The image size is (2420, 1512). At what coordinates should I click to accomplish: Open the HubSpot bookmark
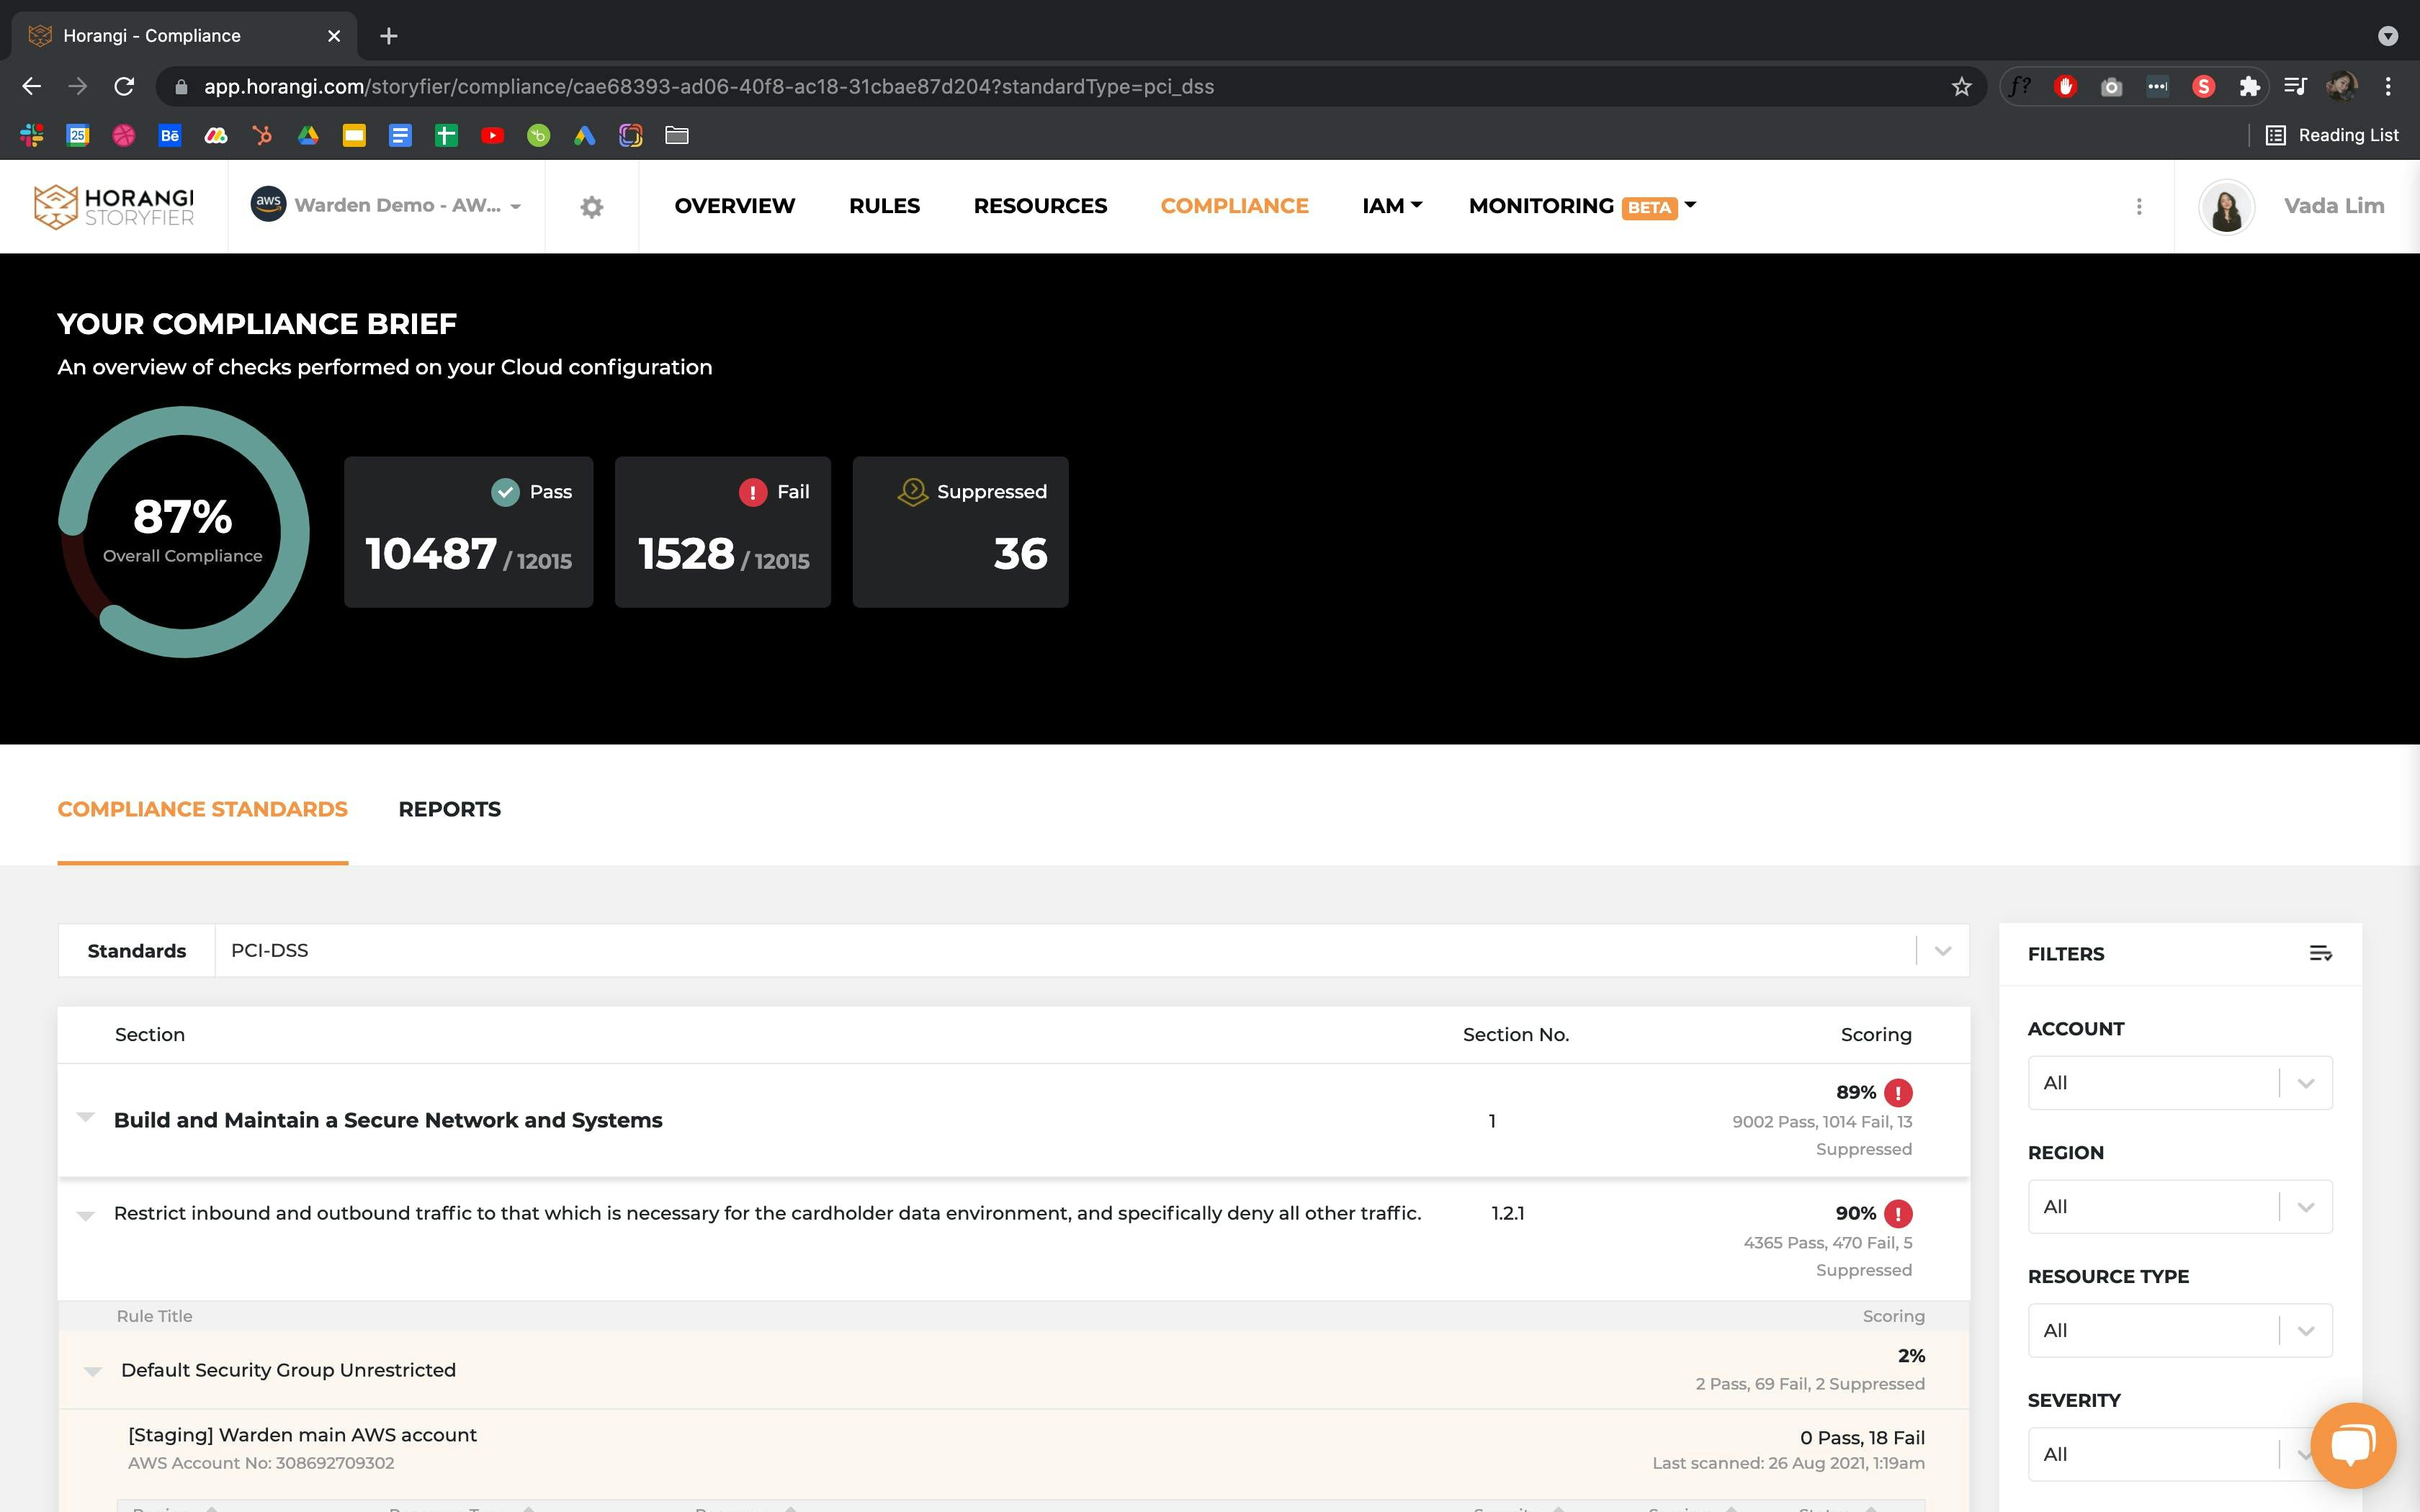coord(262,135)
